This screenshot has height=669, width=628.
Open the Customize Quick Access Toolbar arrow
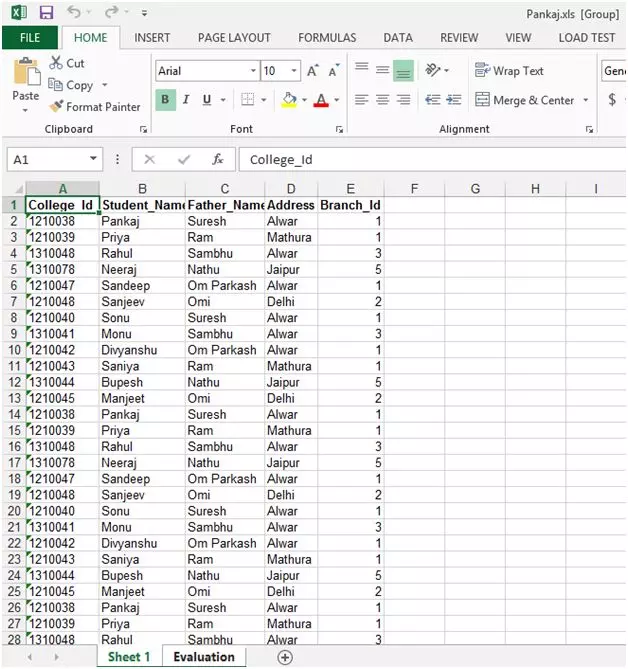click(145, 13)
